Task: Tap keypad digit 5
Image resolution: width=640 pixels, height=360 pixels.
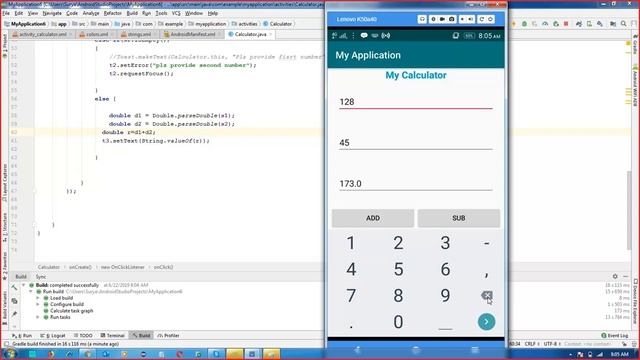Action: pos(398,269)
